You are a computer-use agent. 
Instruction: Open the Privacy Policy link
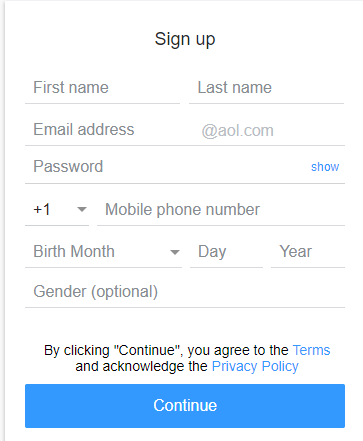(x=255, y=366)
